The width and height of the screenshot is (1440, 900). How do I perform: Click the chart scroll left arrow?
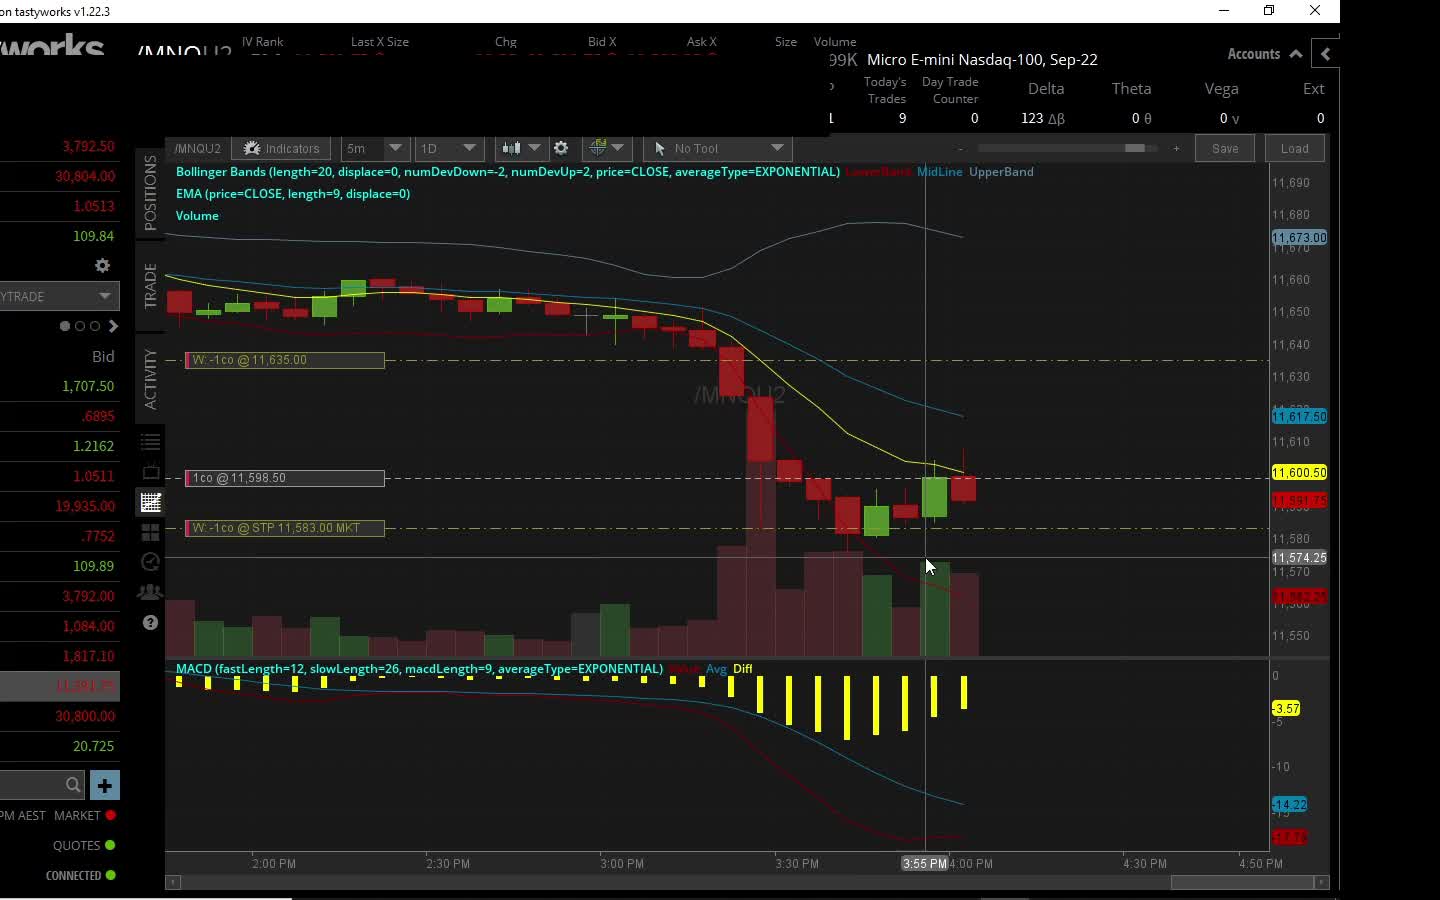(x=173, y=882)
